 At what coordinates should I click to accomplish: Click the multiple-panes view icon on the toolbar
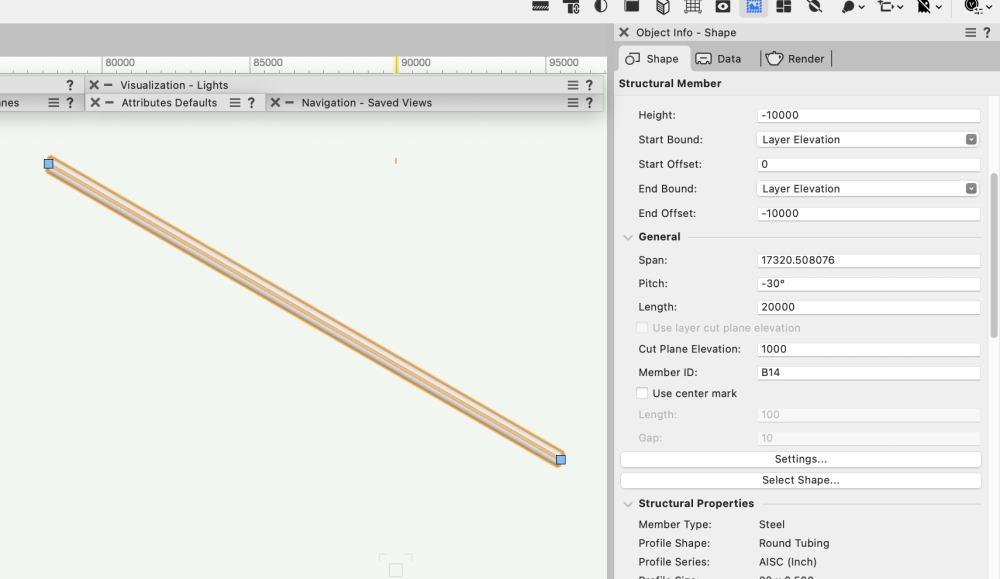(785, 7)
